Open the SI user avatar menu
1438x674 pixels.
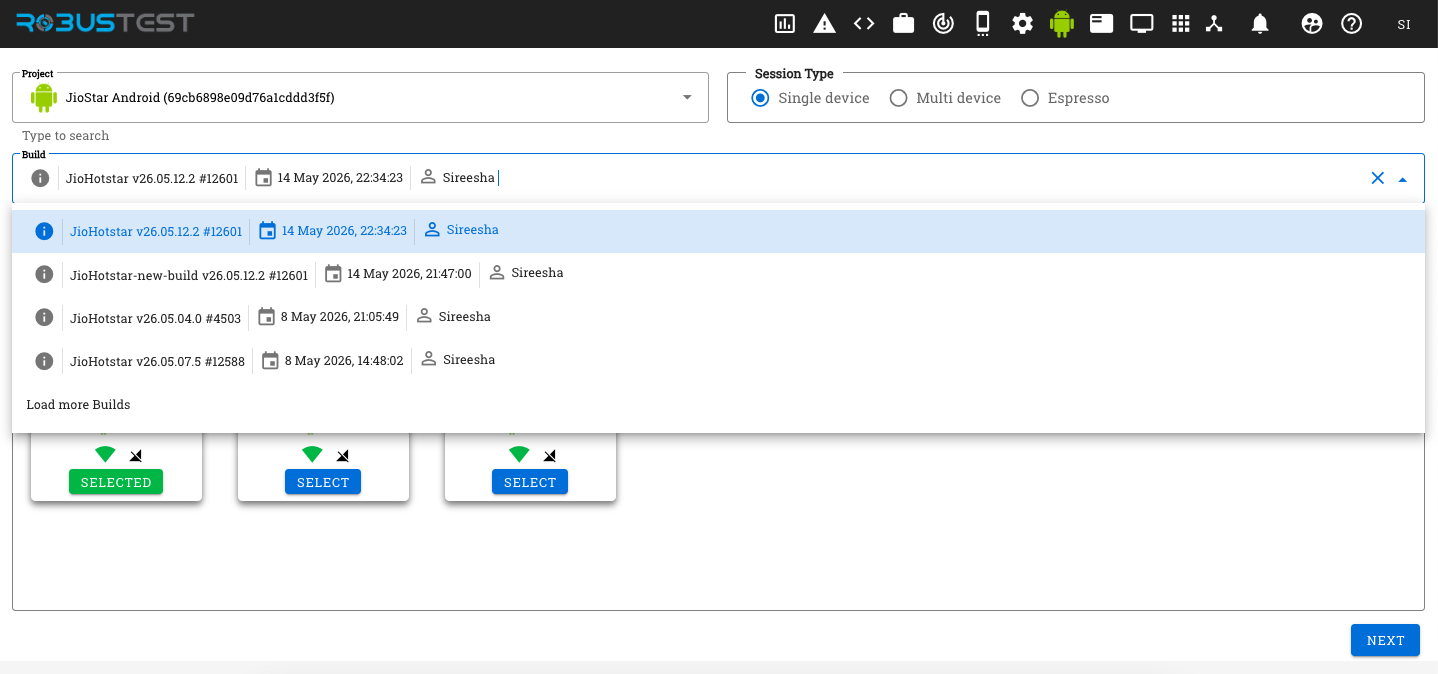coord(1404,24)
